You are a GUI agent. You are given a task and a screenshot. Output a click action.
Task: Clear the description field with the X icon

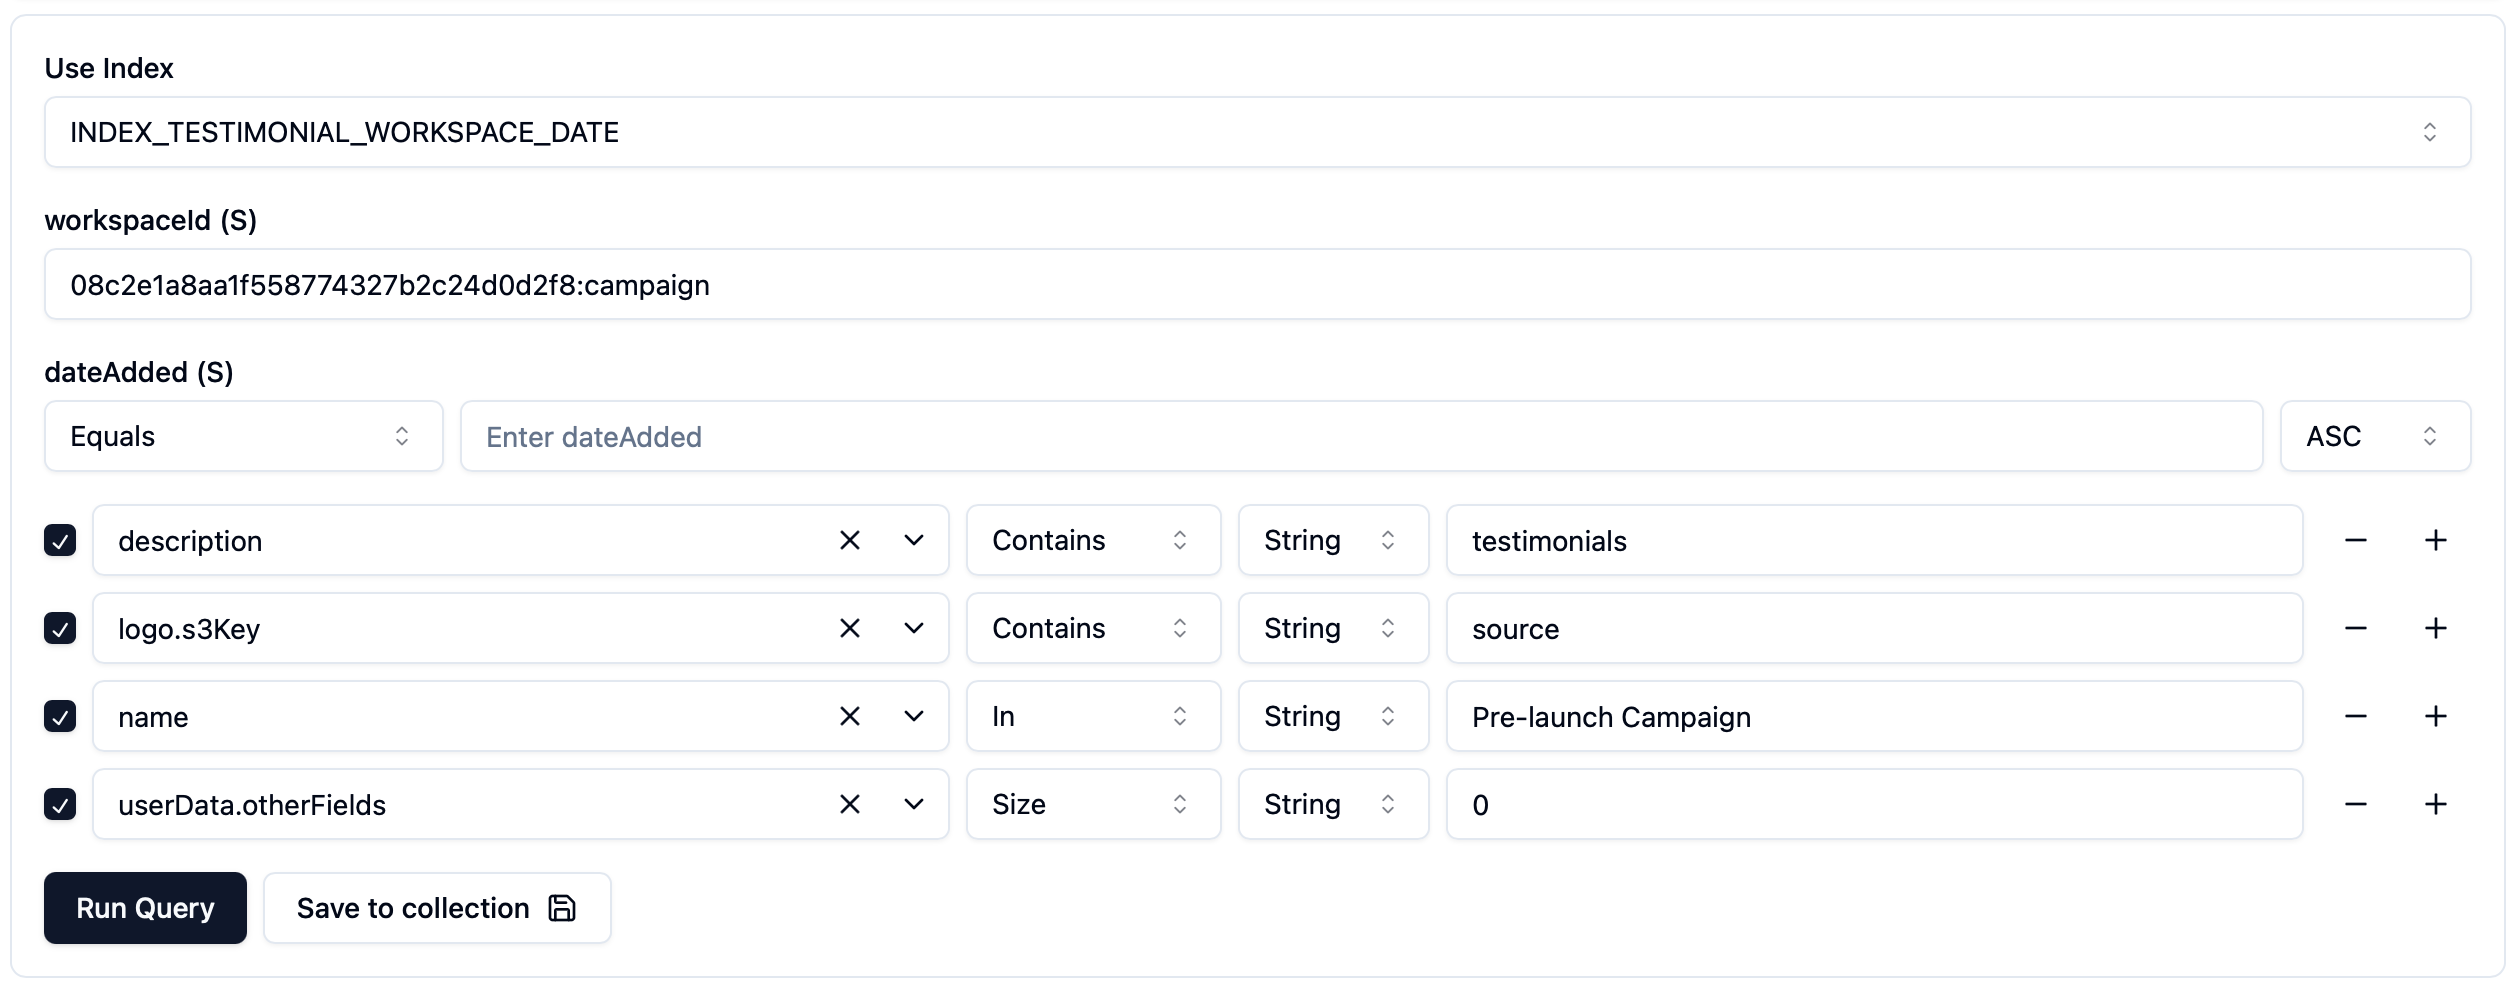click(x=849, y=540)
